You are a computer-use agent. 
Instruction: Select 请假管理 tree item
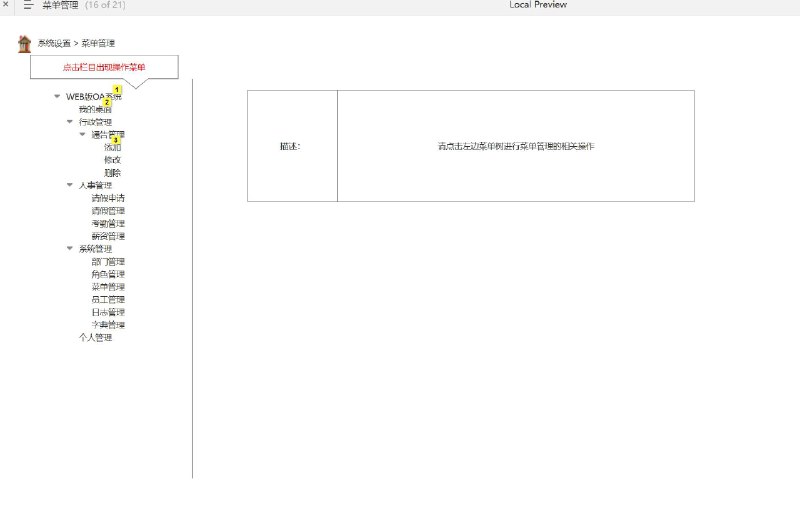(x=108, y=211)
